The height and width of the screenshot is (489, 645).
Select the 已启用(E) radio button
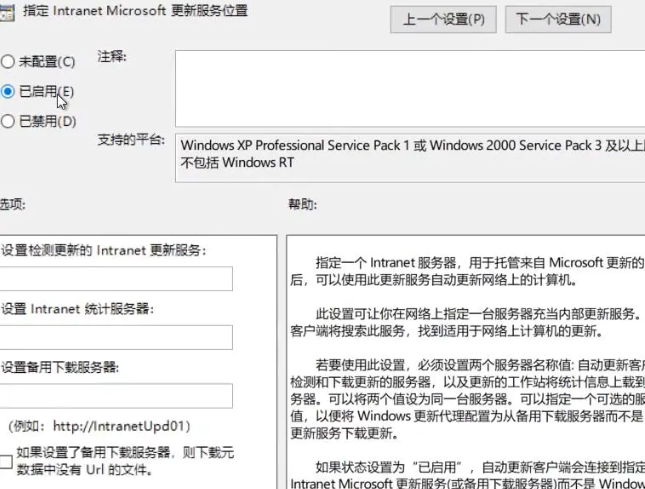click(8, 91)
